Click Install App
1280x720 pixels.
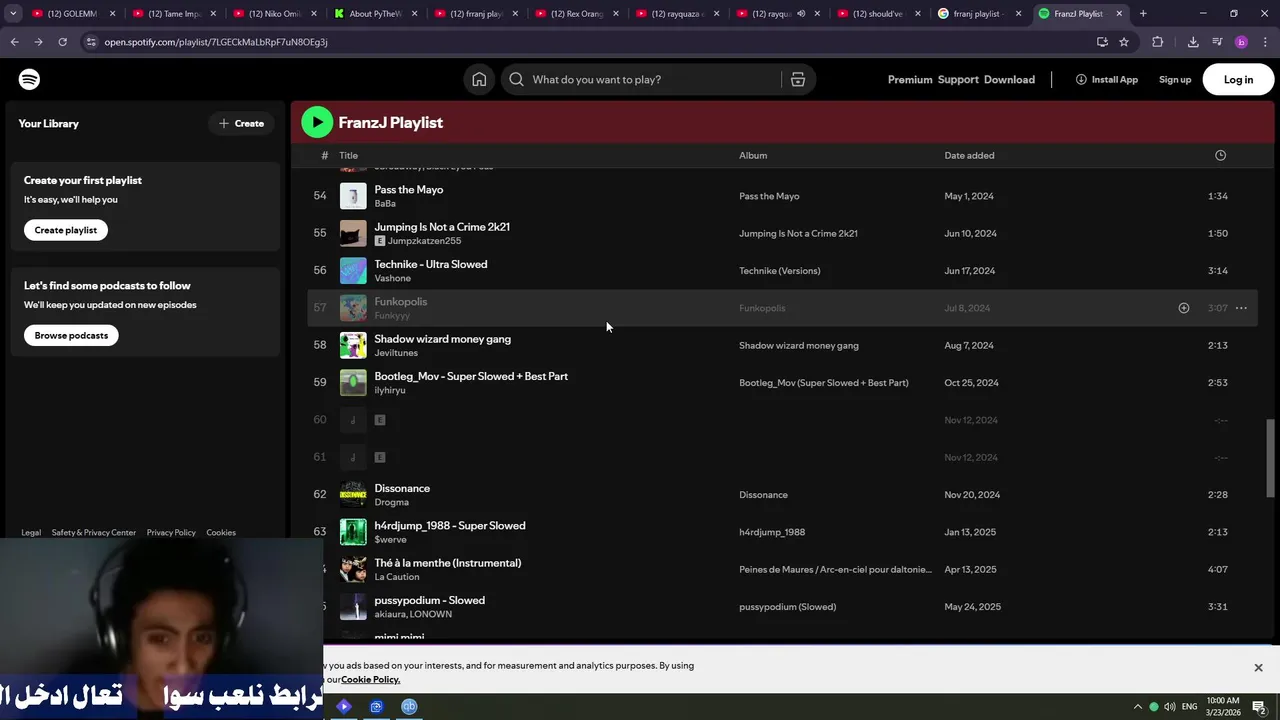1106,79
